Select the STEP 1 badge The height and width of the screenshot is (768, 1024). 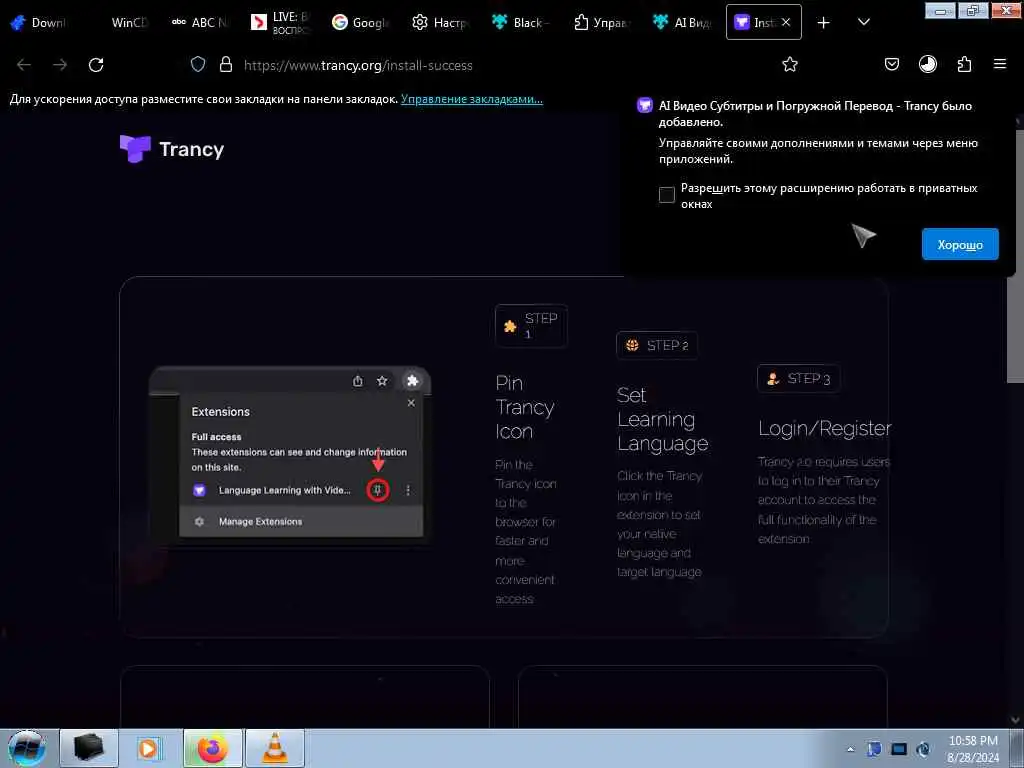click(x=531, y=326)
